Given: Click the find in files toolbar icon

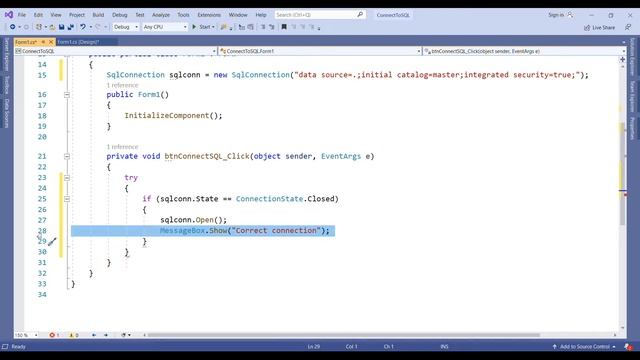Looking at the screenshot, I should [x=224, y=27].
